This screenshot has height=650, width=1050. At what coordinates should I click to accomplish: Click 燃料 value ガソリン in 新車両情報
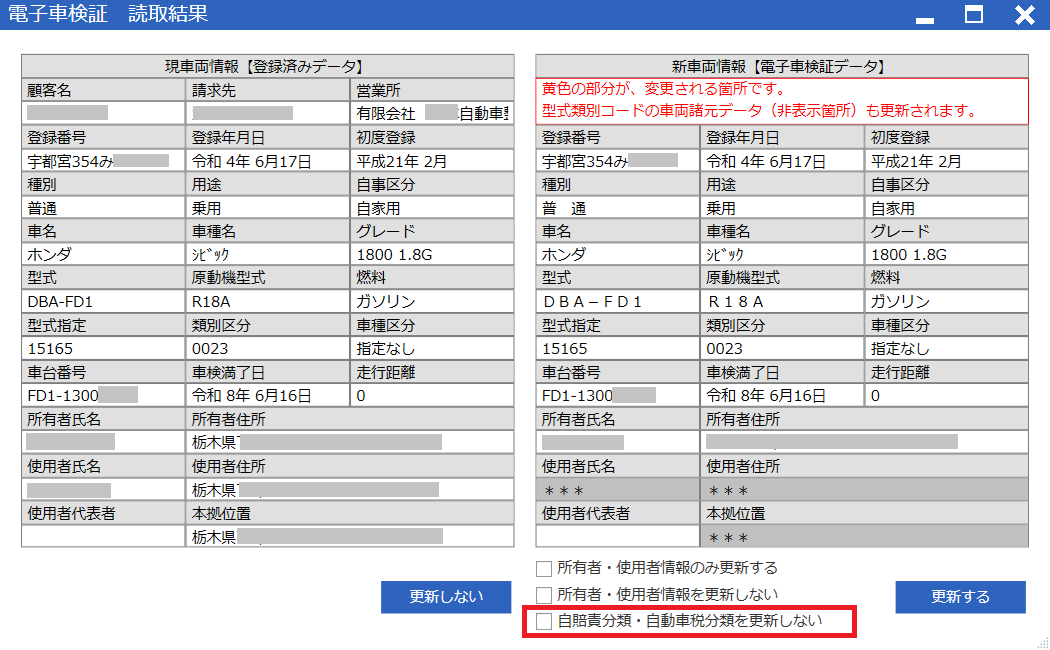946,301
